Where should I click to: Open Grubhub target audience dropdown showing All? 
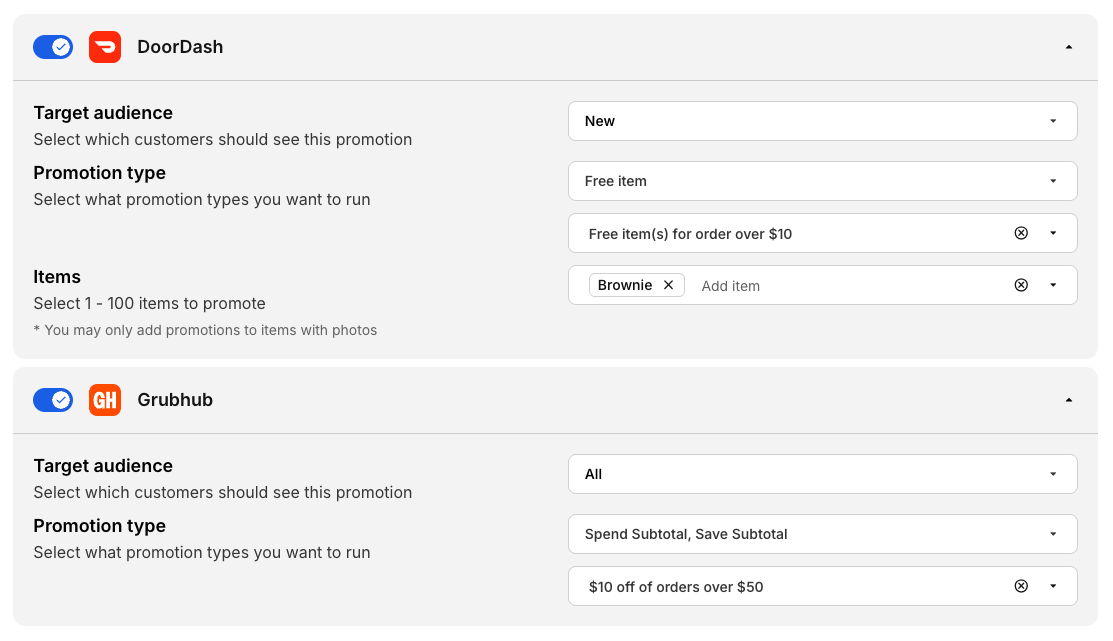click(x=822, y=474)
